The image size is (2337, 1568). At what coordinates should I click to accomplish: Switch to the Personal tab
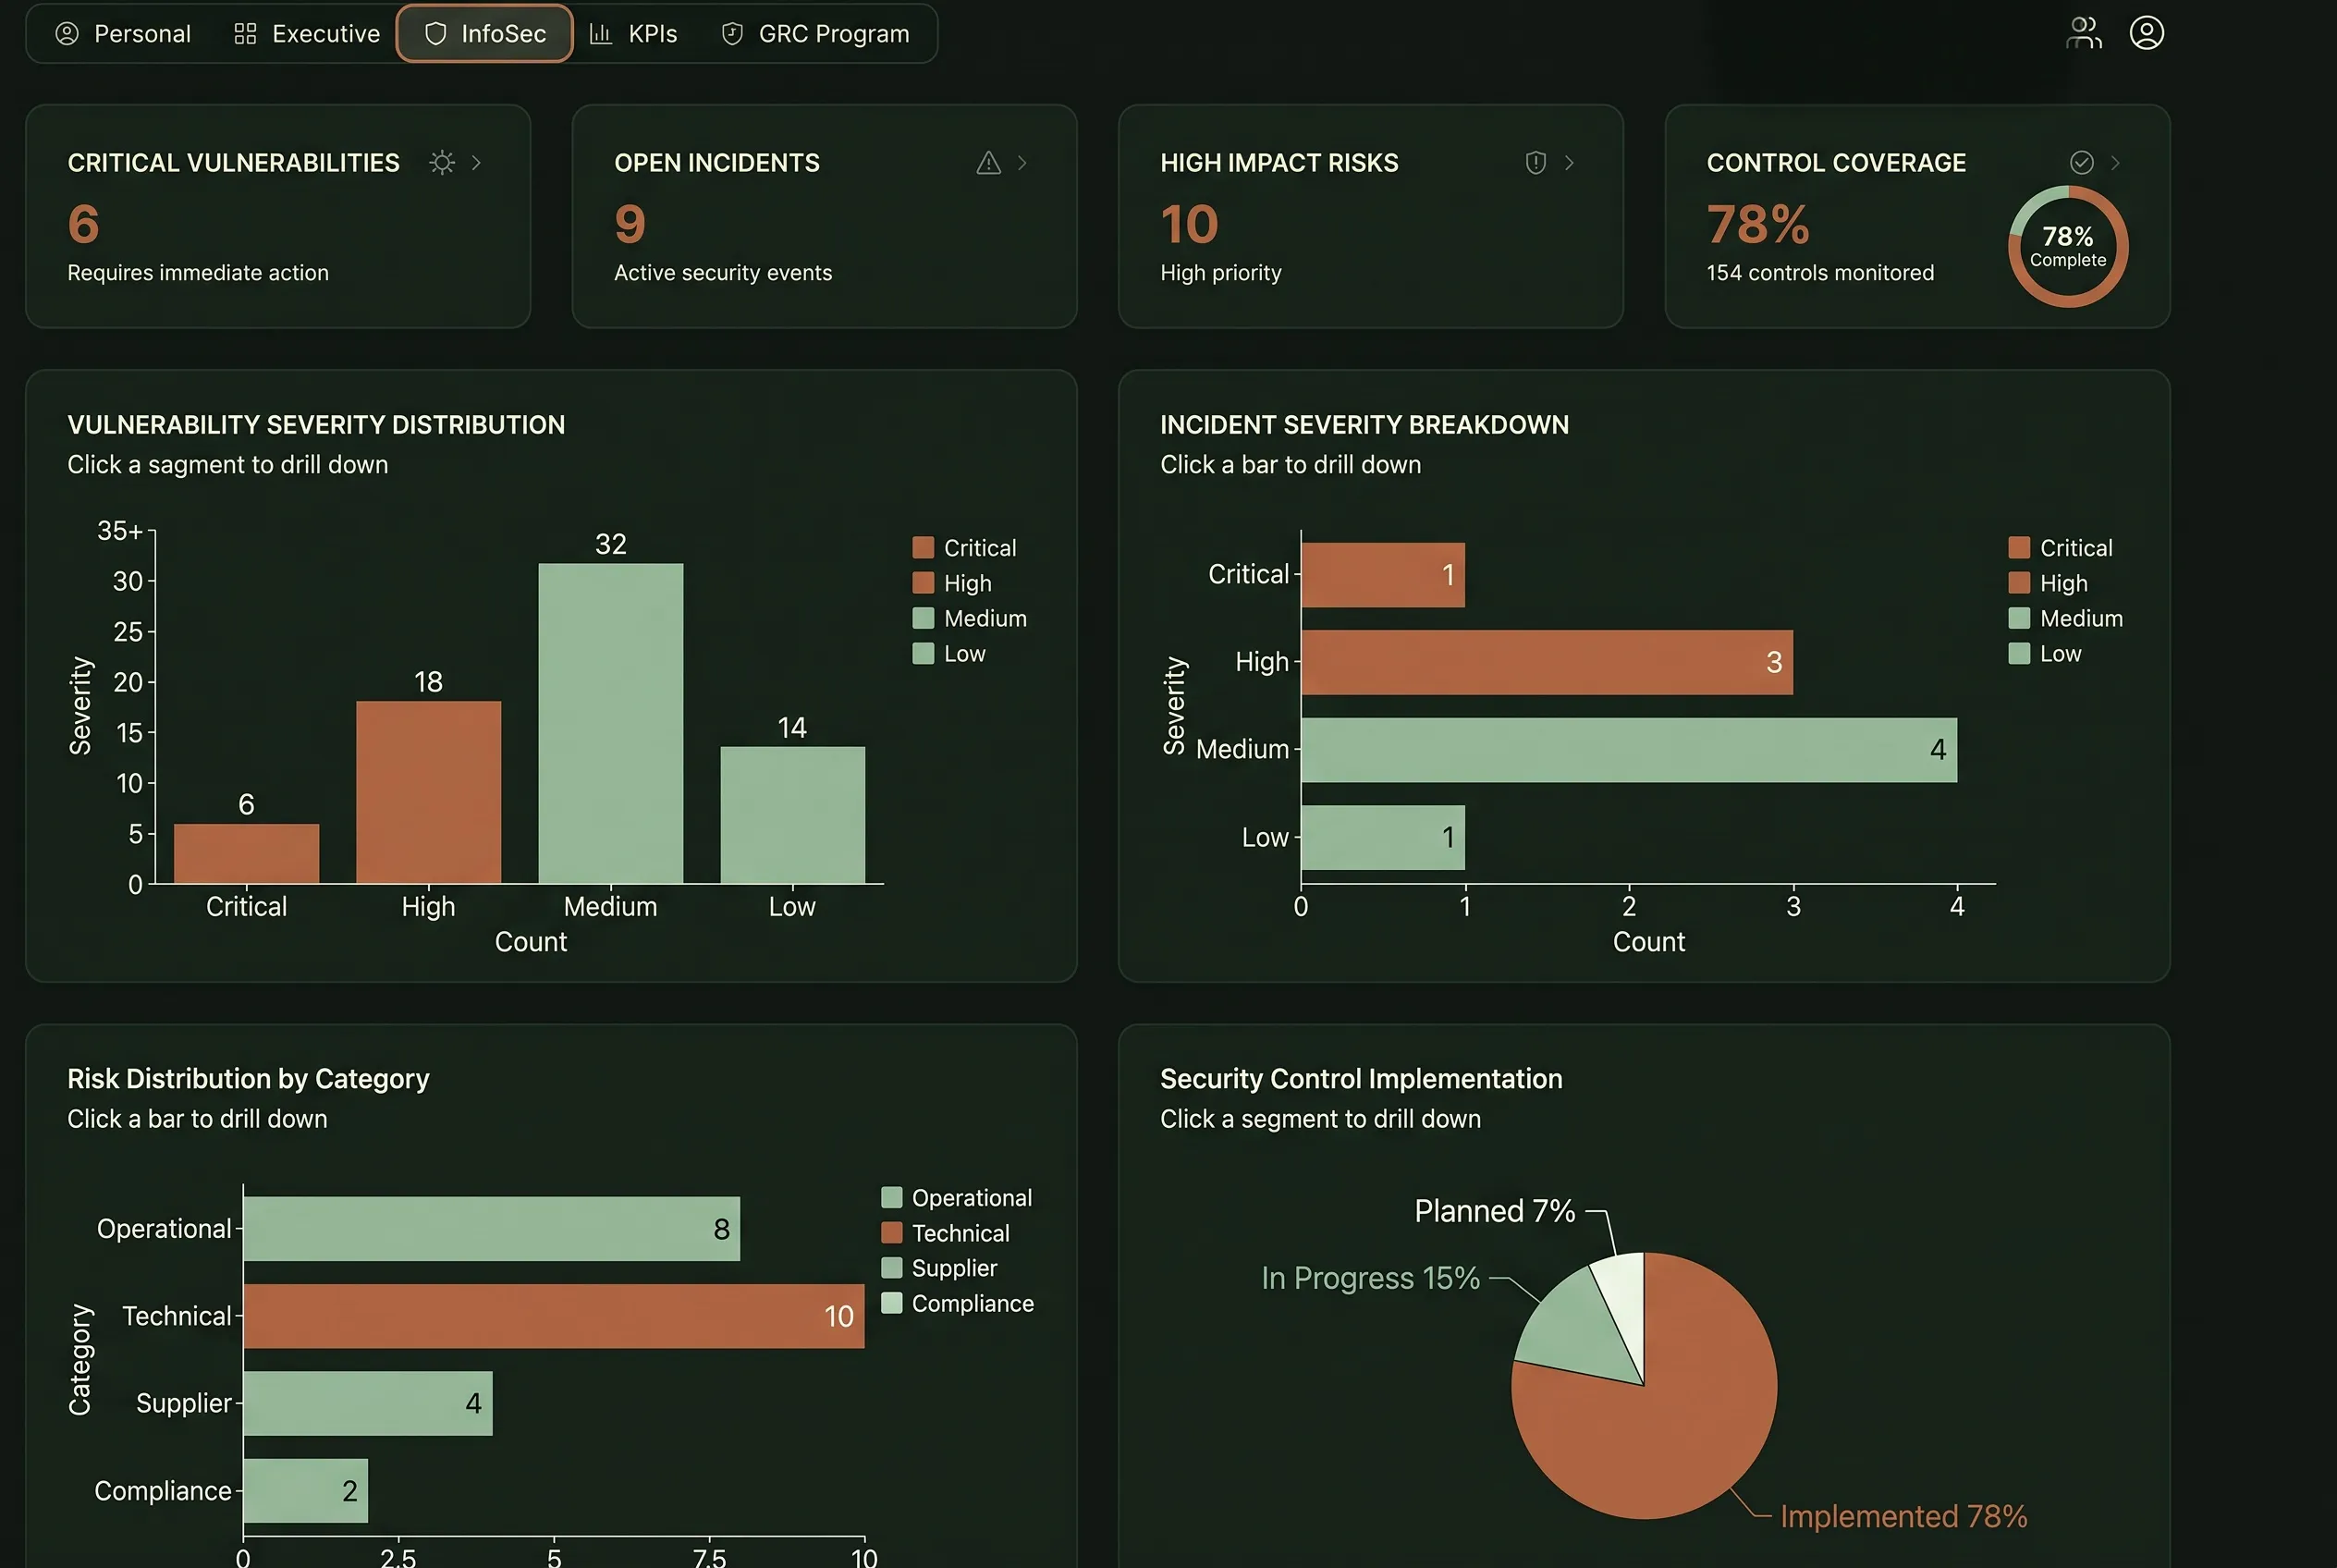pyautogui.click(x=123, y=34)
